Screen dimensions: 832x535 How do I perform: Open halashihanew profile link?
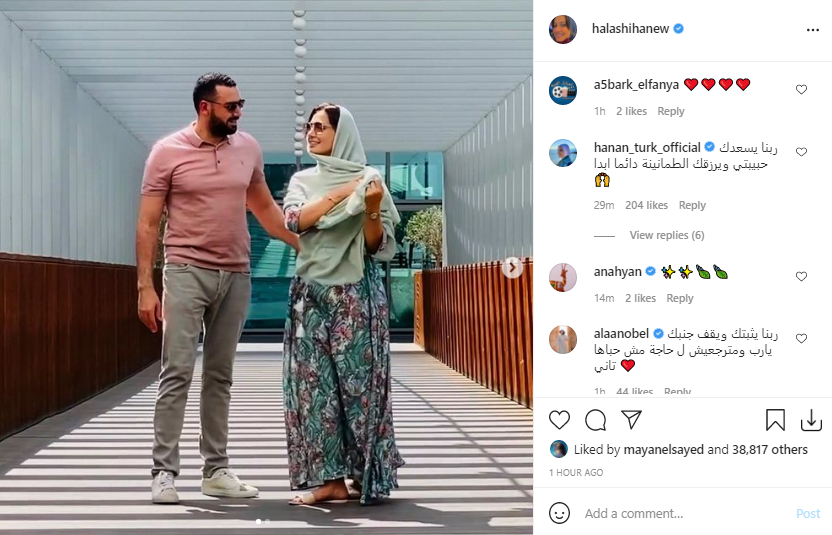coord(630,29)
